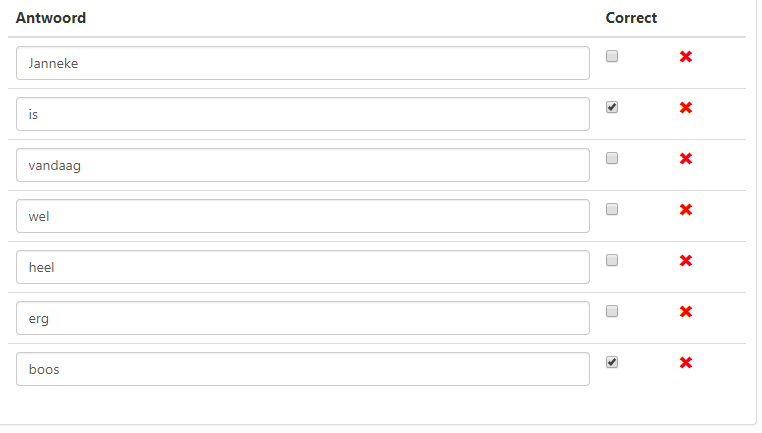Remove the 'wel' answer with red X

tap(686, 210)
